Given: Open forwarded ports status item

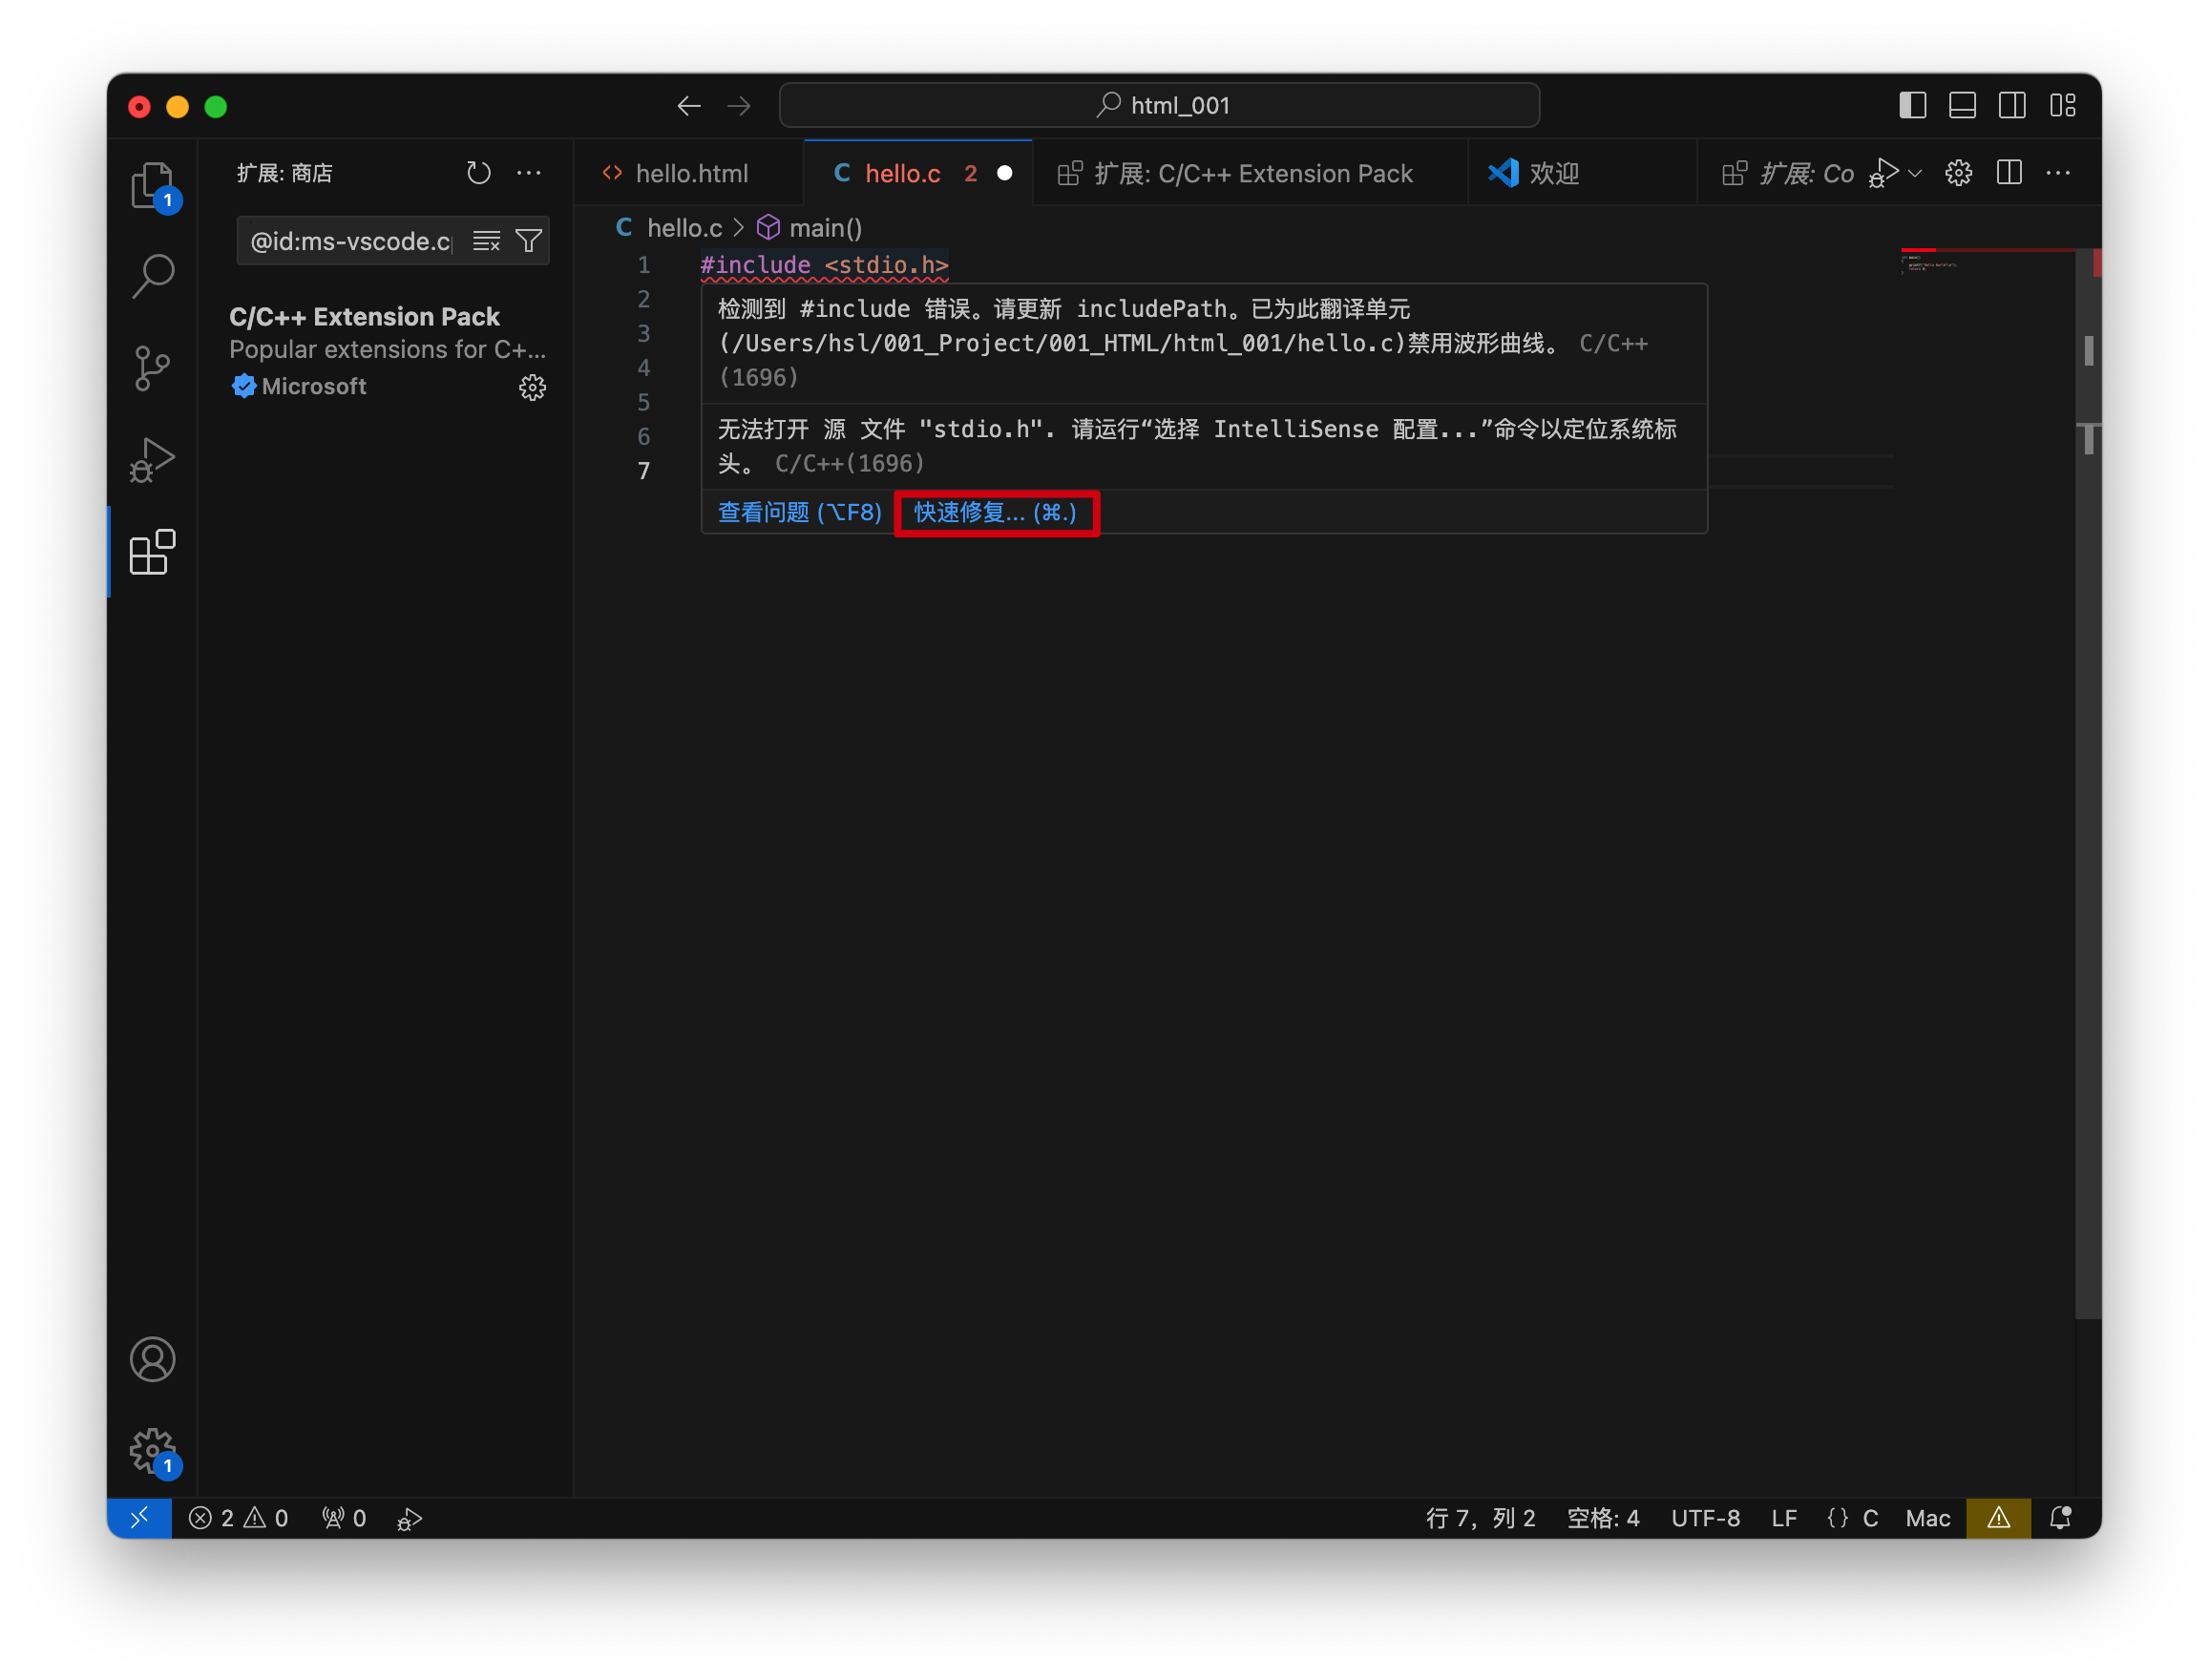Looking at the screenshot, I should (344, 1517).
